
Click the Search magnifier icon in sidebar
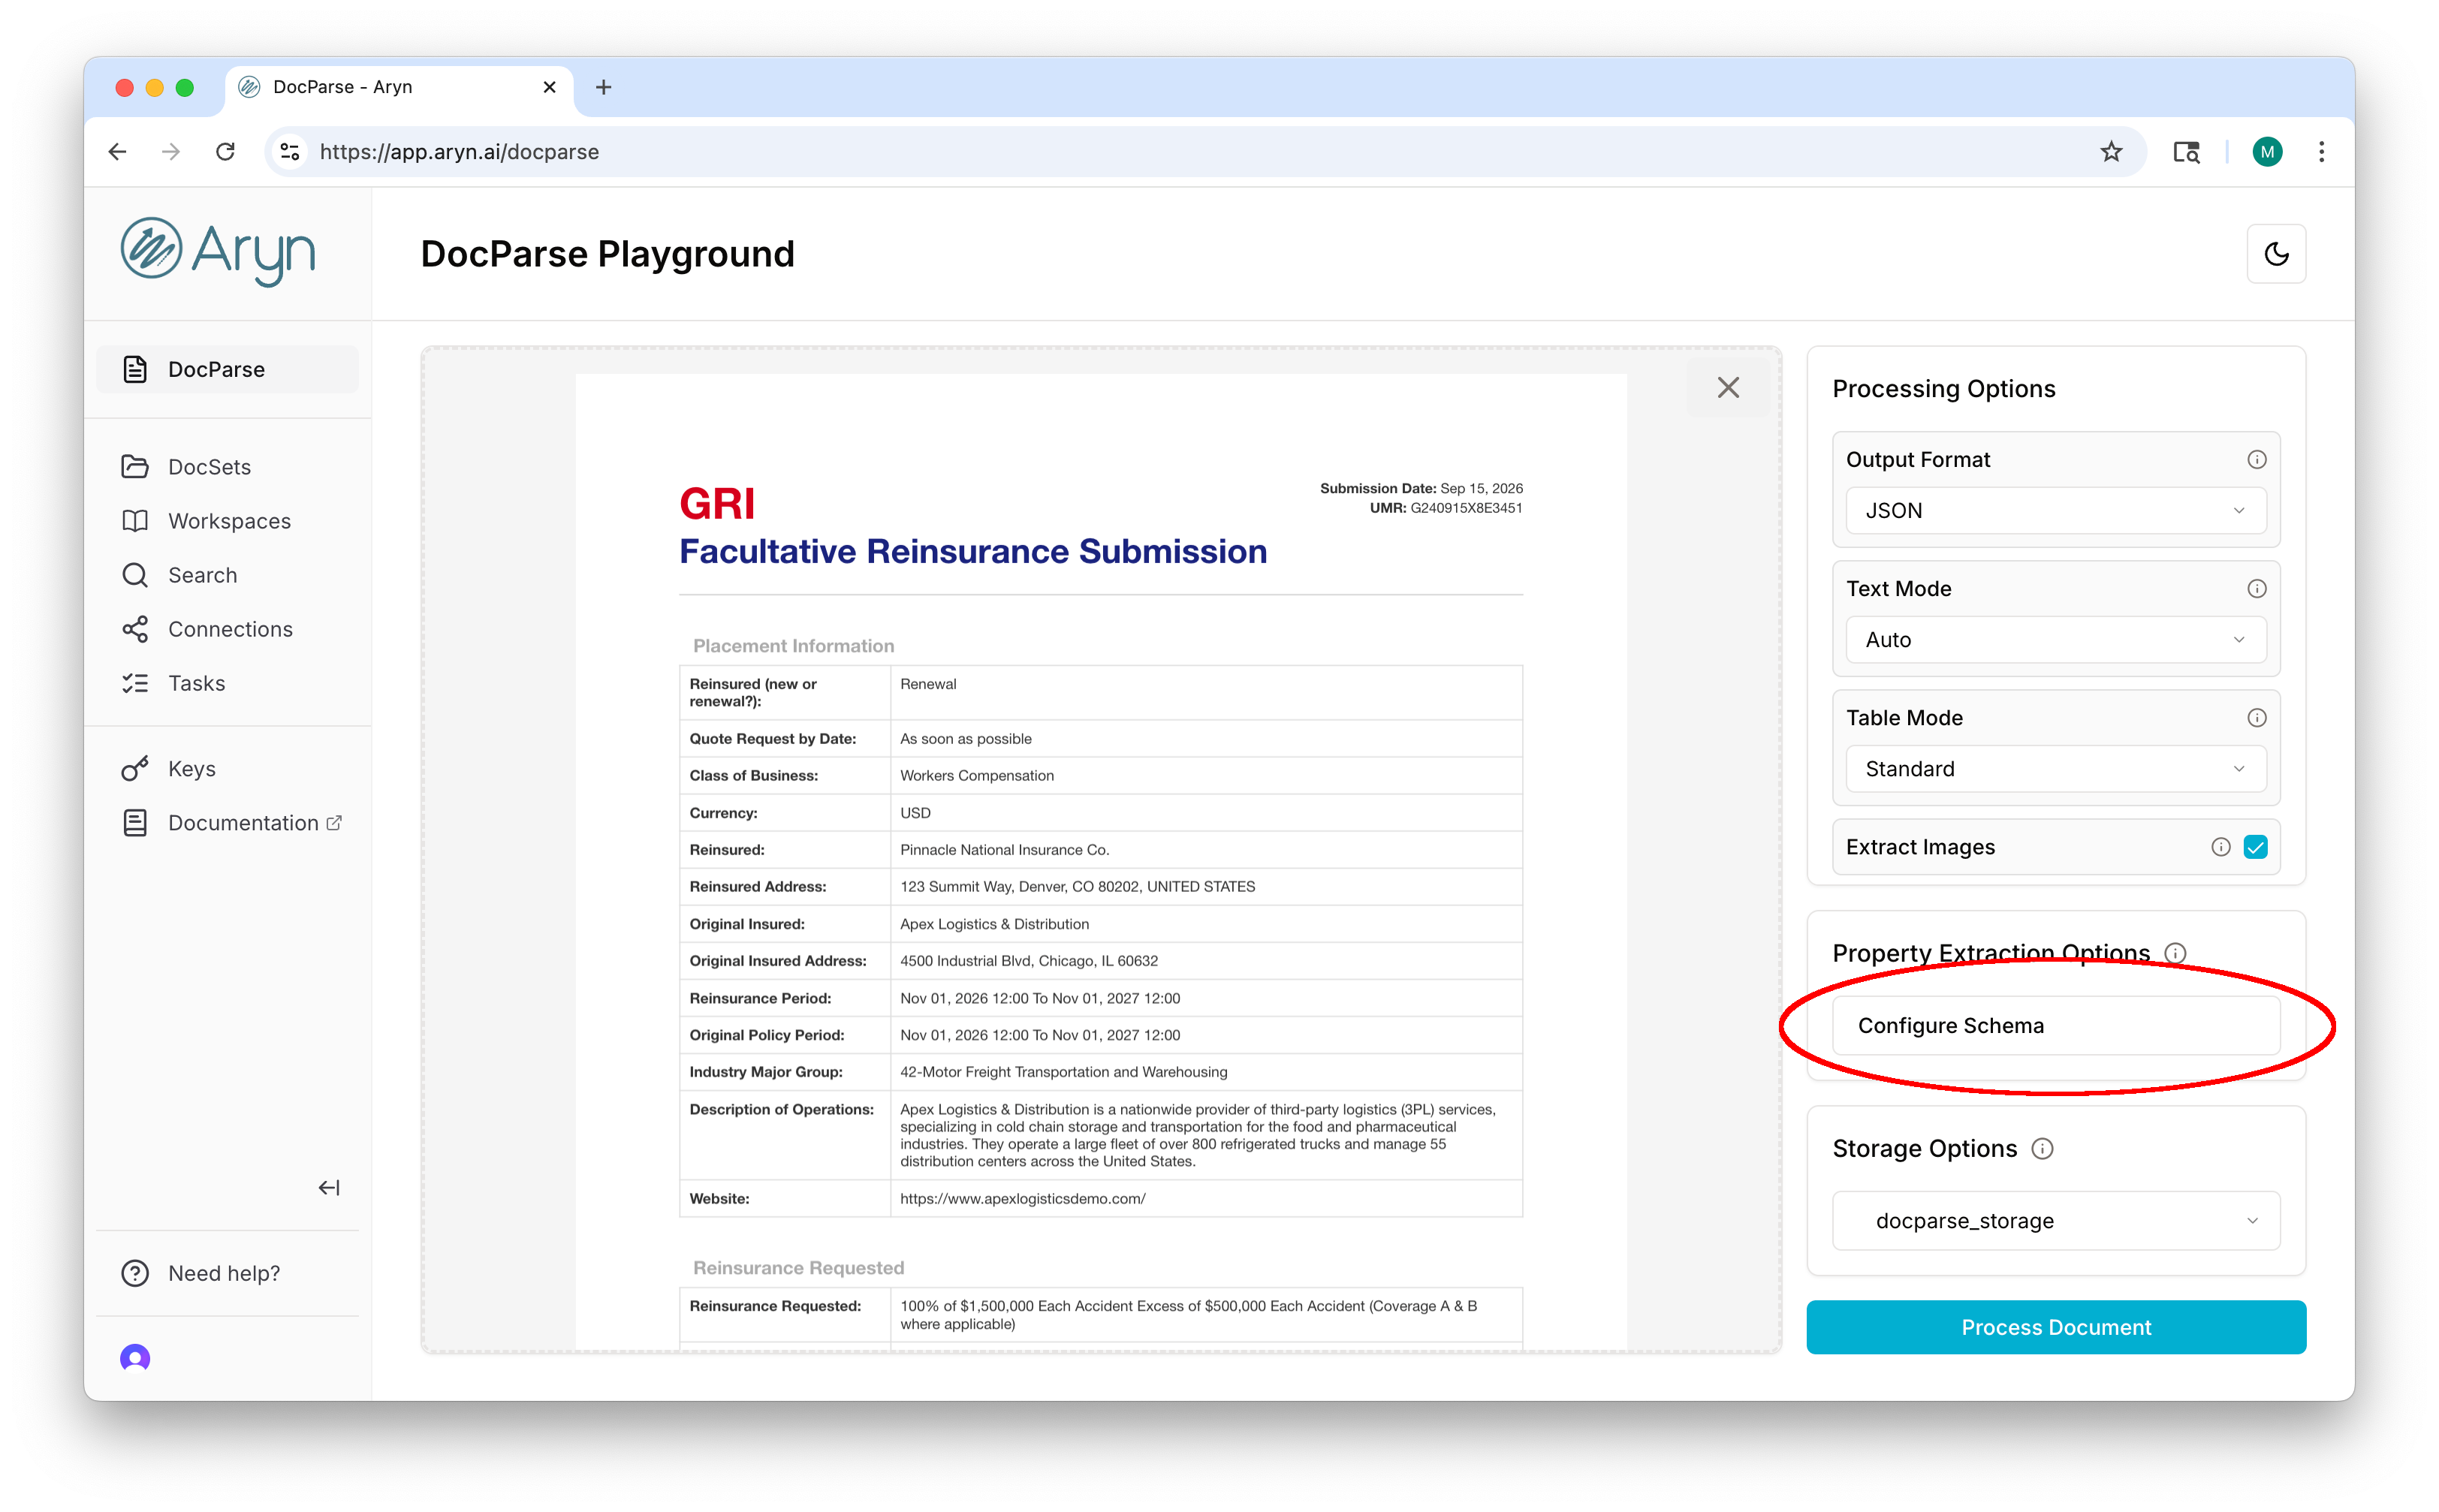click(x=136, y=574)
